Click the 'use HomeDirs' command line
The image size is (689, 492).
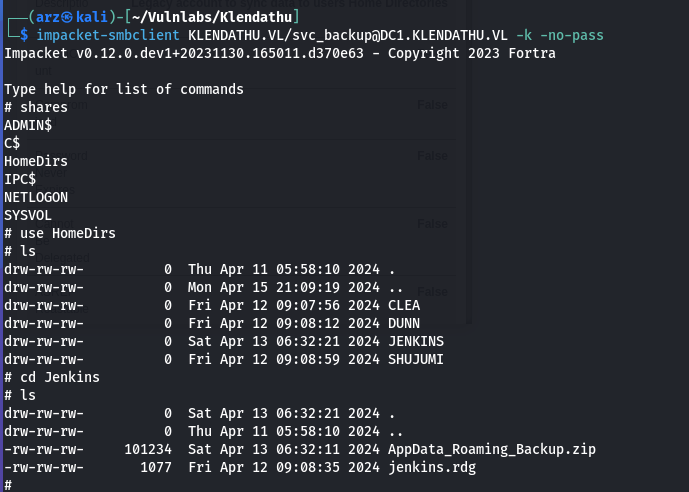click(60, 233)
